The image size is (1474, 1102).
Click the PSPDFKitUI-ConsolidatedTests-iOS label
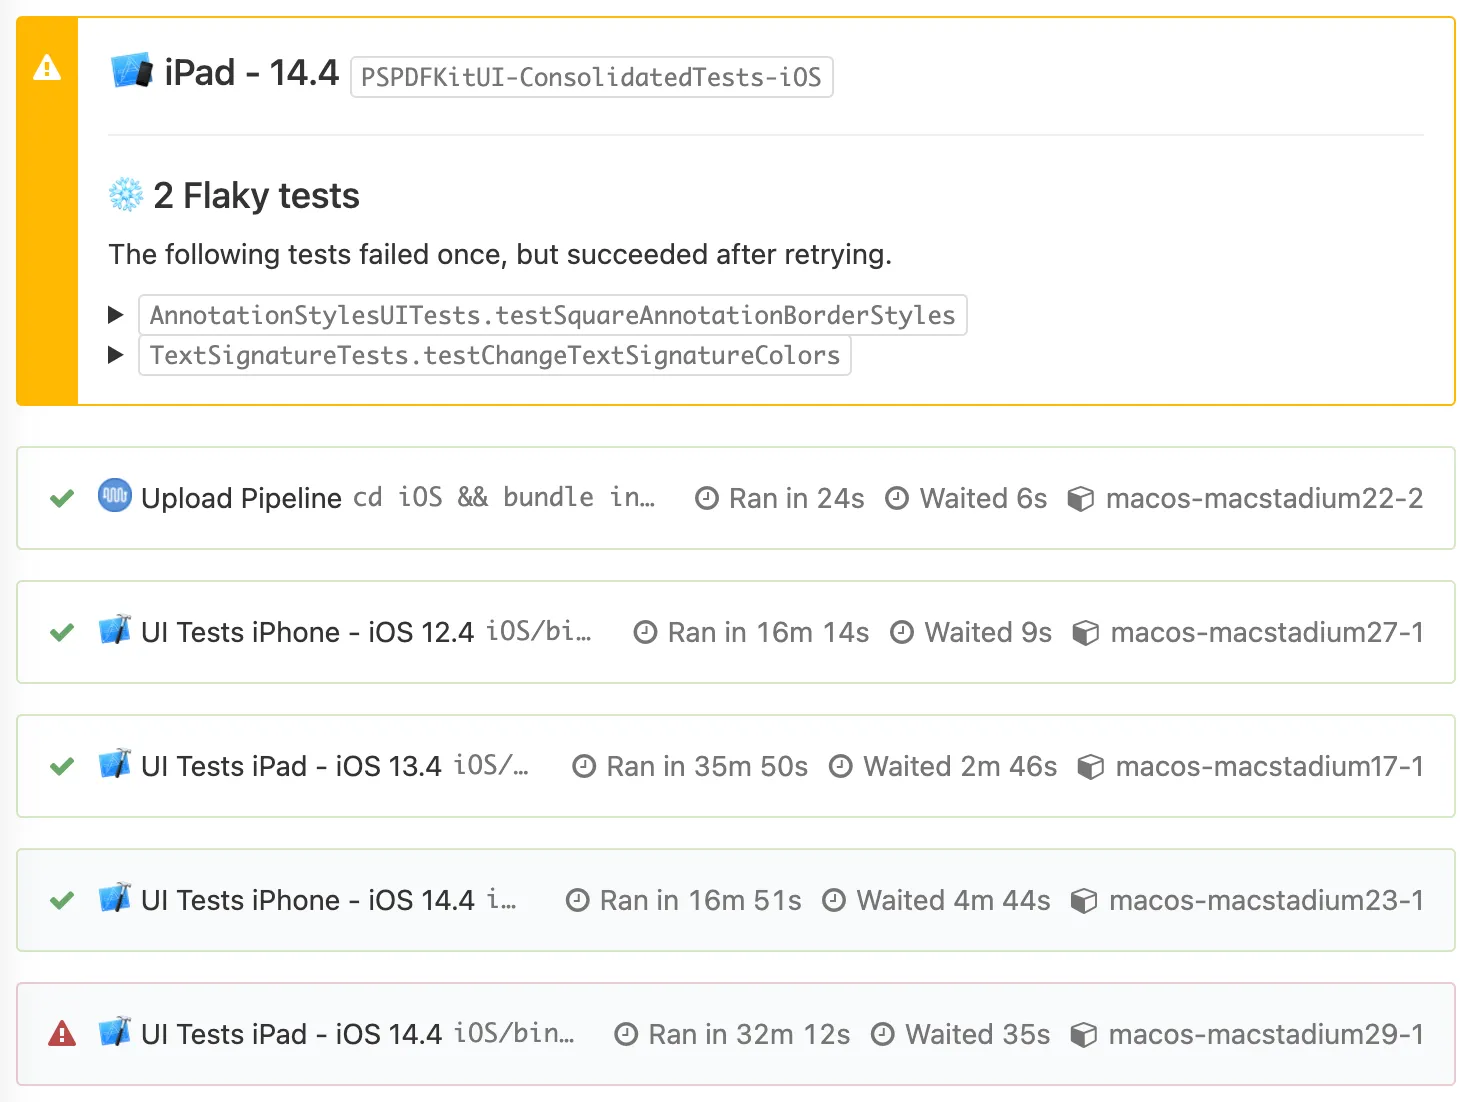pyautogui.click(x=592, y=77)
